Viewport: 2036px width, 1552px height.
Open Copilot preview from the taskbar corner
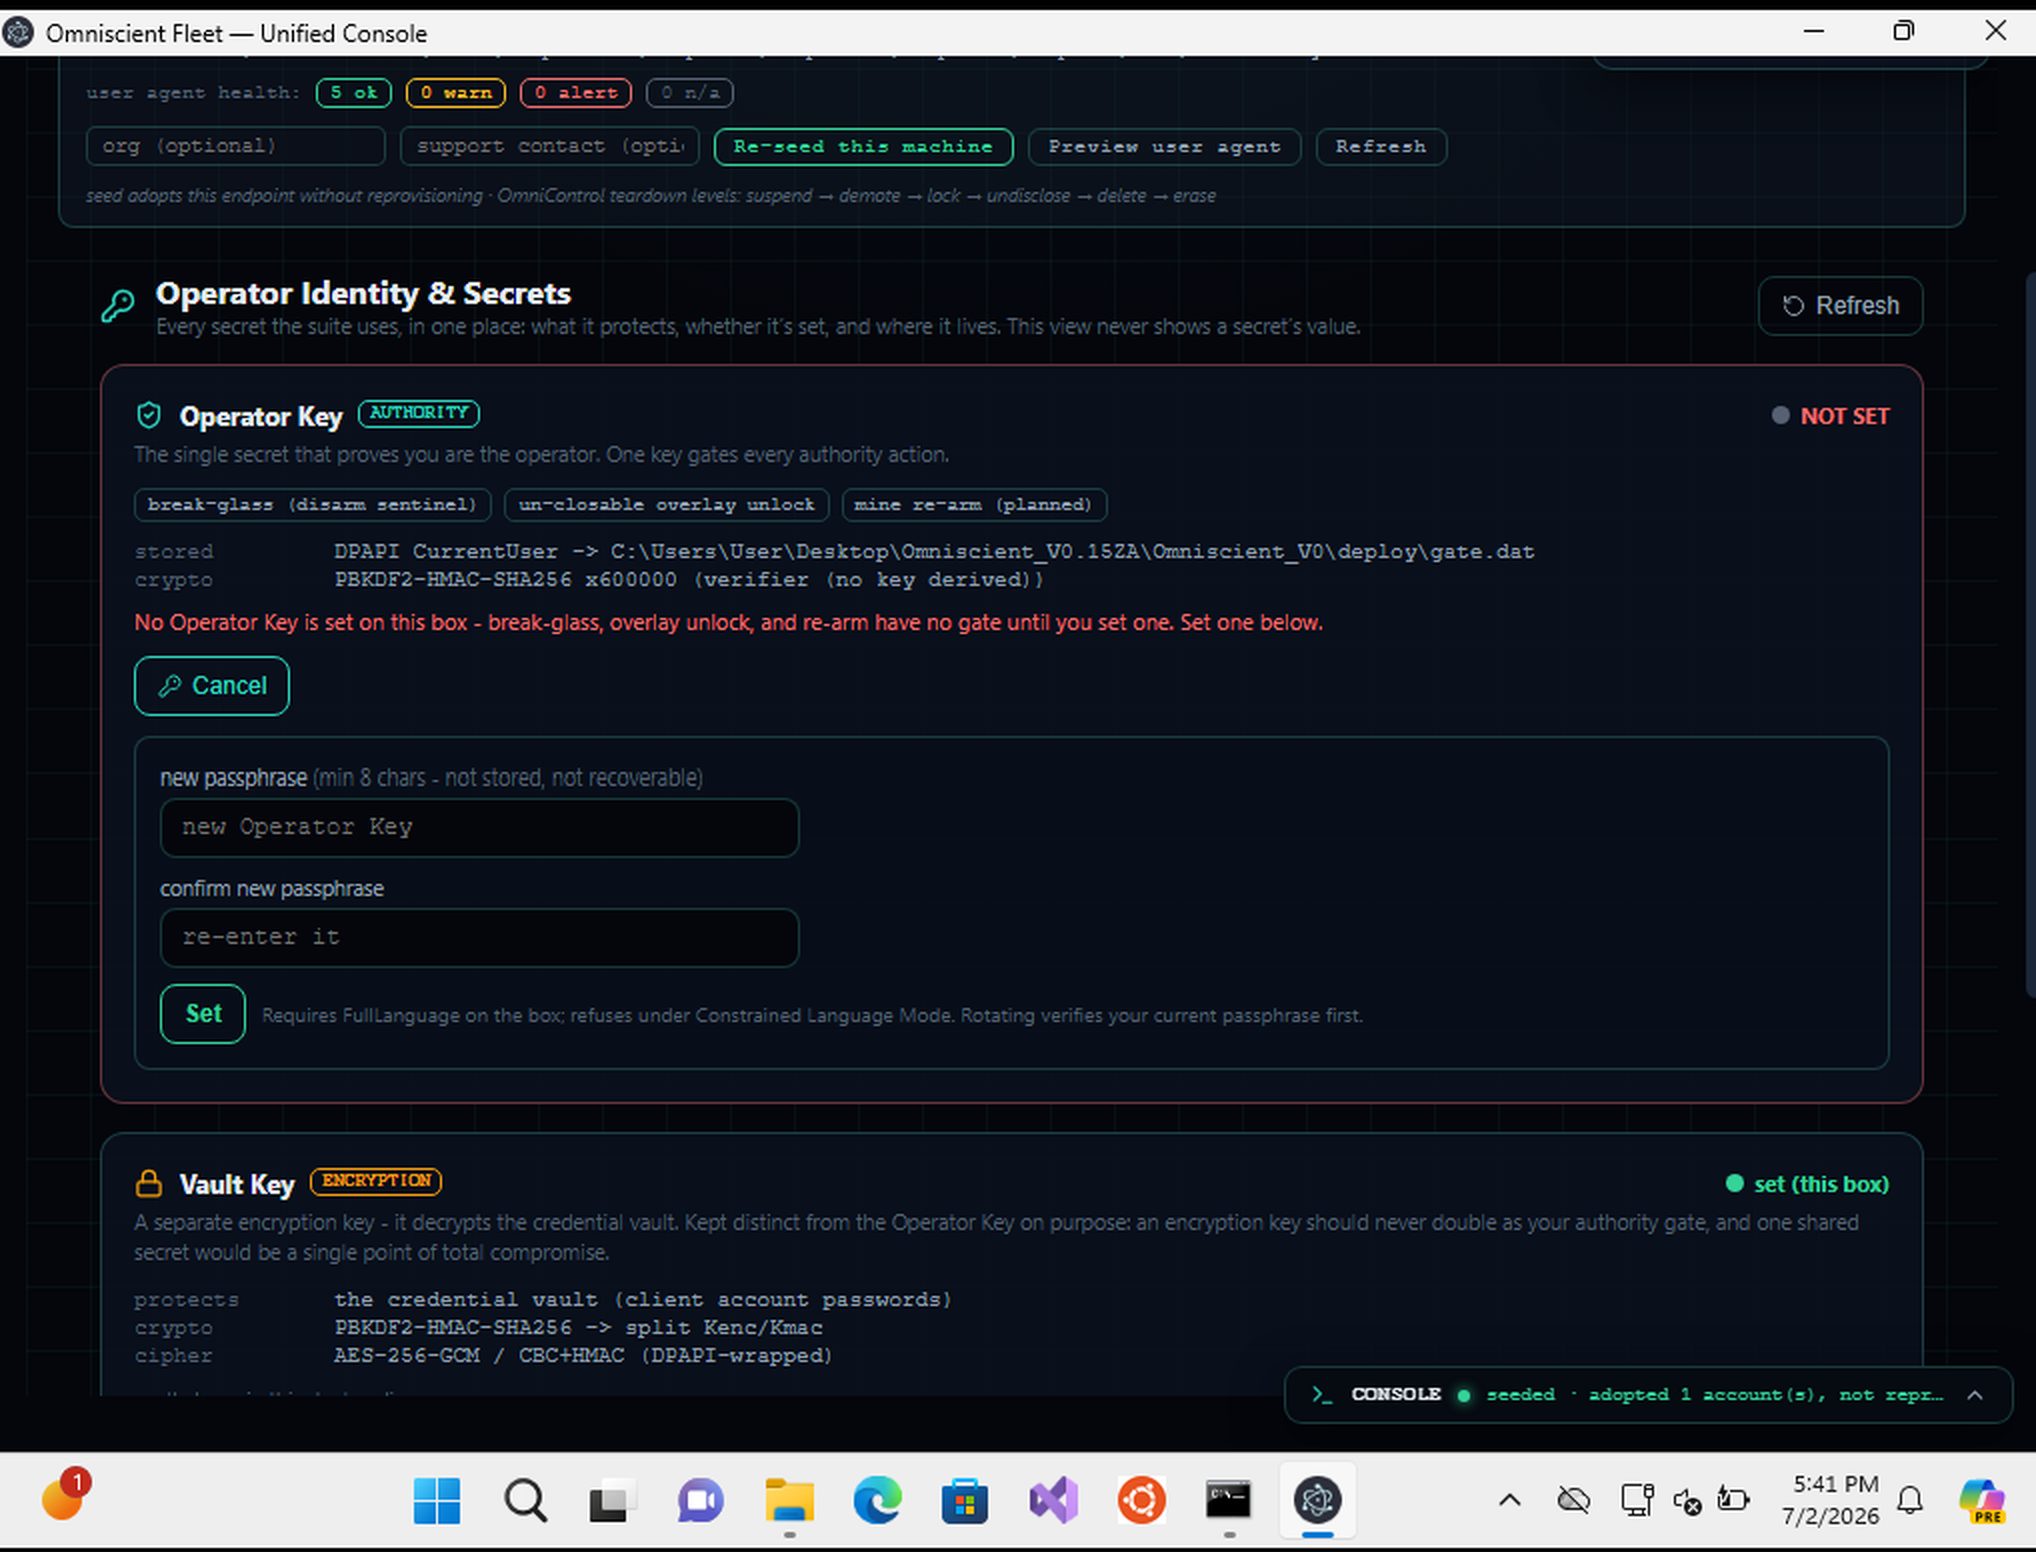(x=1981, y=1501)
